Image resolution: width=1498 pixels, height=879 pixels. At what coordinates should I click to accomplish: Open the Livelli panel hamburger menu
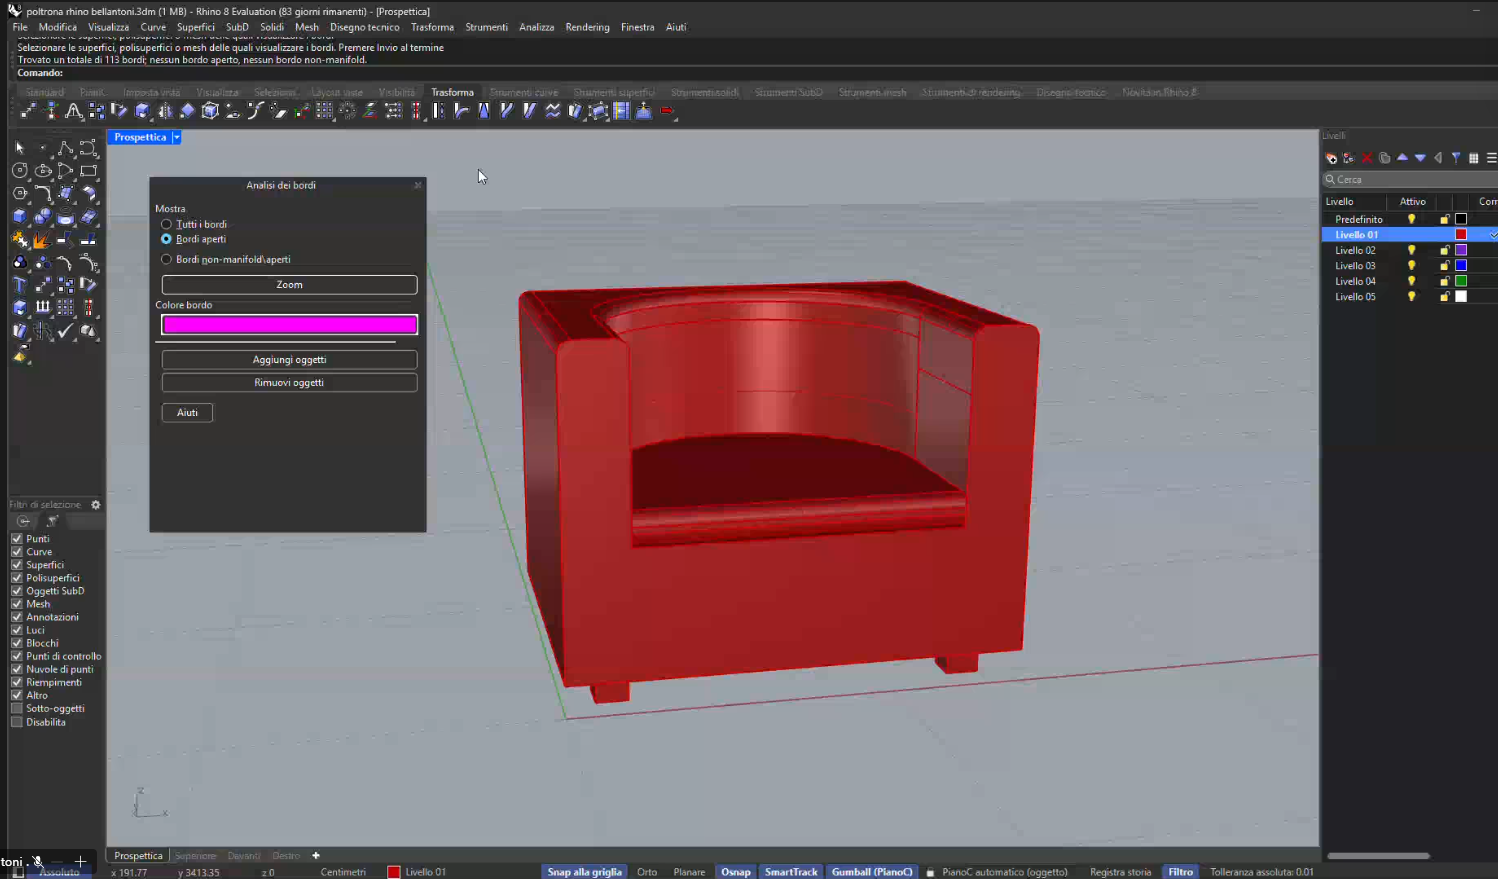tap(1491, 158)
